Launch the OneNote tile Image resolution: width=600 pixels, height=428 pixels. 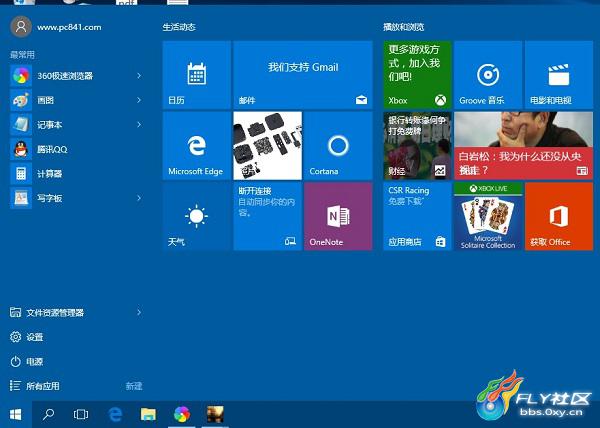[x=338, y=216]
